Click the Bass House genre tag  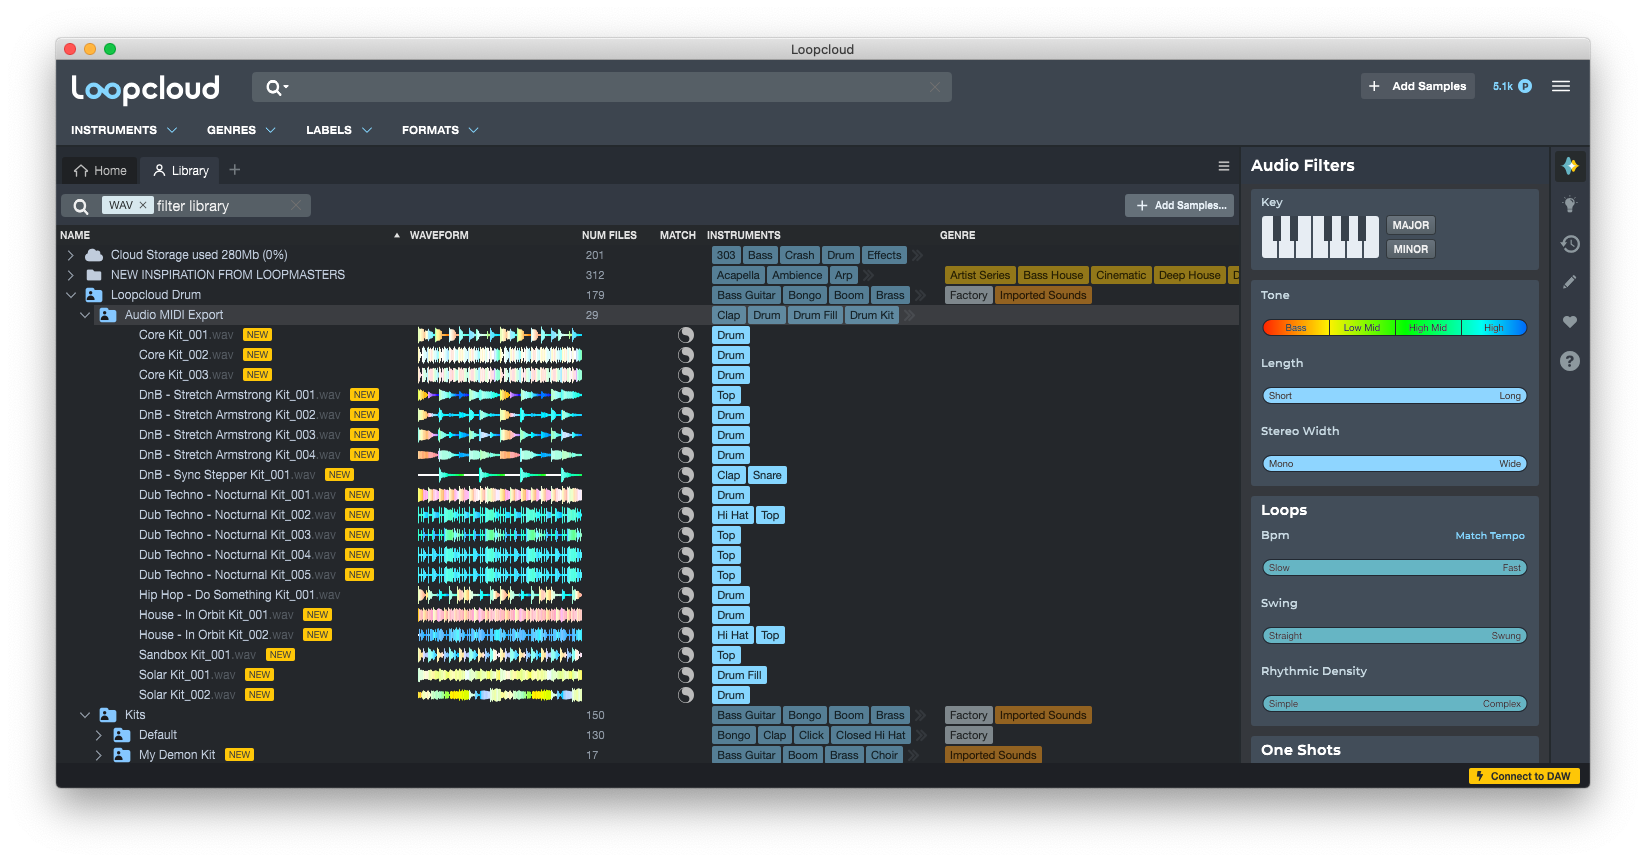[1053, 275]
